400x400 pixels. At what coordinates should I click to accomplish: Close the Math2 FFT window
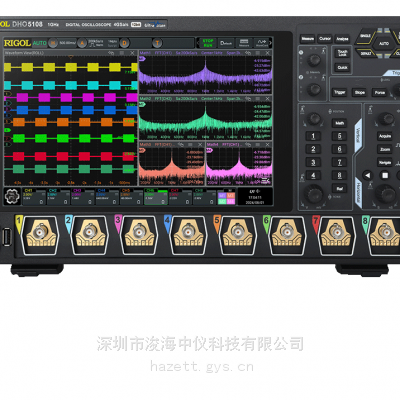point(267,99)
